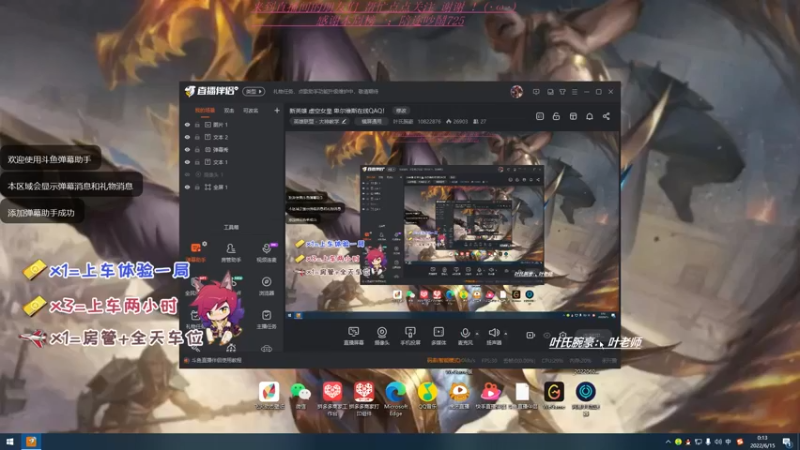
Task: Add a new scene with plus icon
Action: tap(277, 110)
